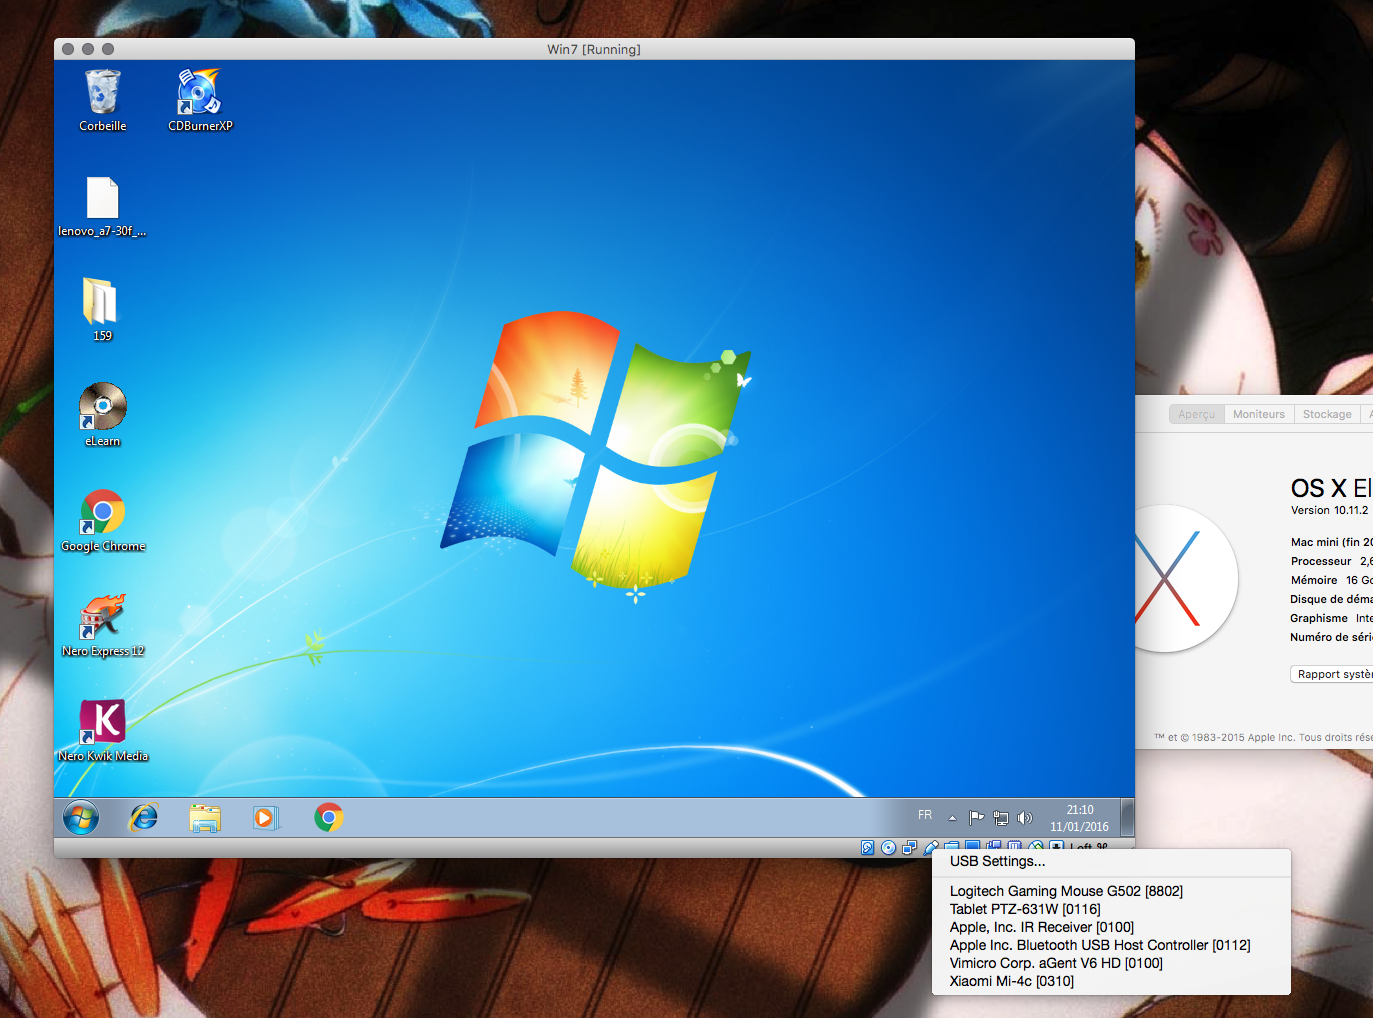Screen dimensions: 1373x1018
Task: Show hidden system tray icons
Action: point(952,818)
